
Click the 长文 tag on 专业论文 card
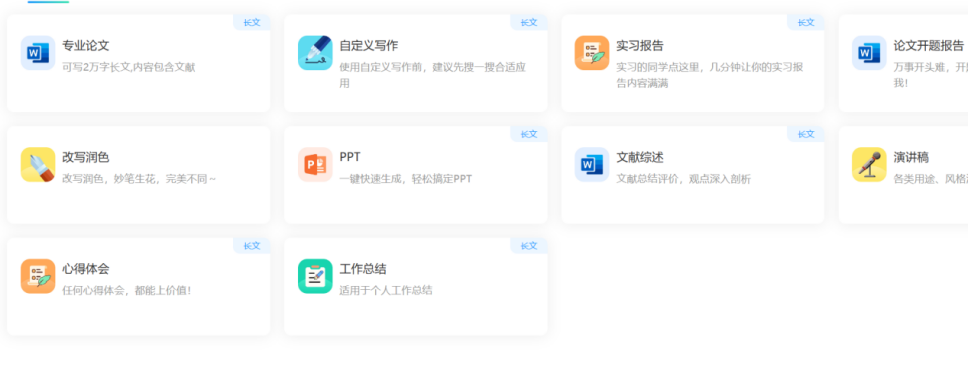coord(252,23)
